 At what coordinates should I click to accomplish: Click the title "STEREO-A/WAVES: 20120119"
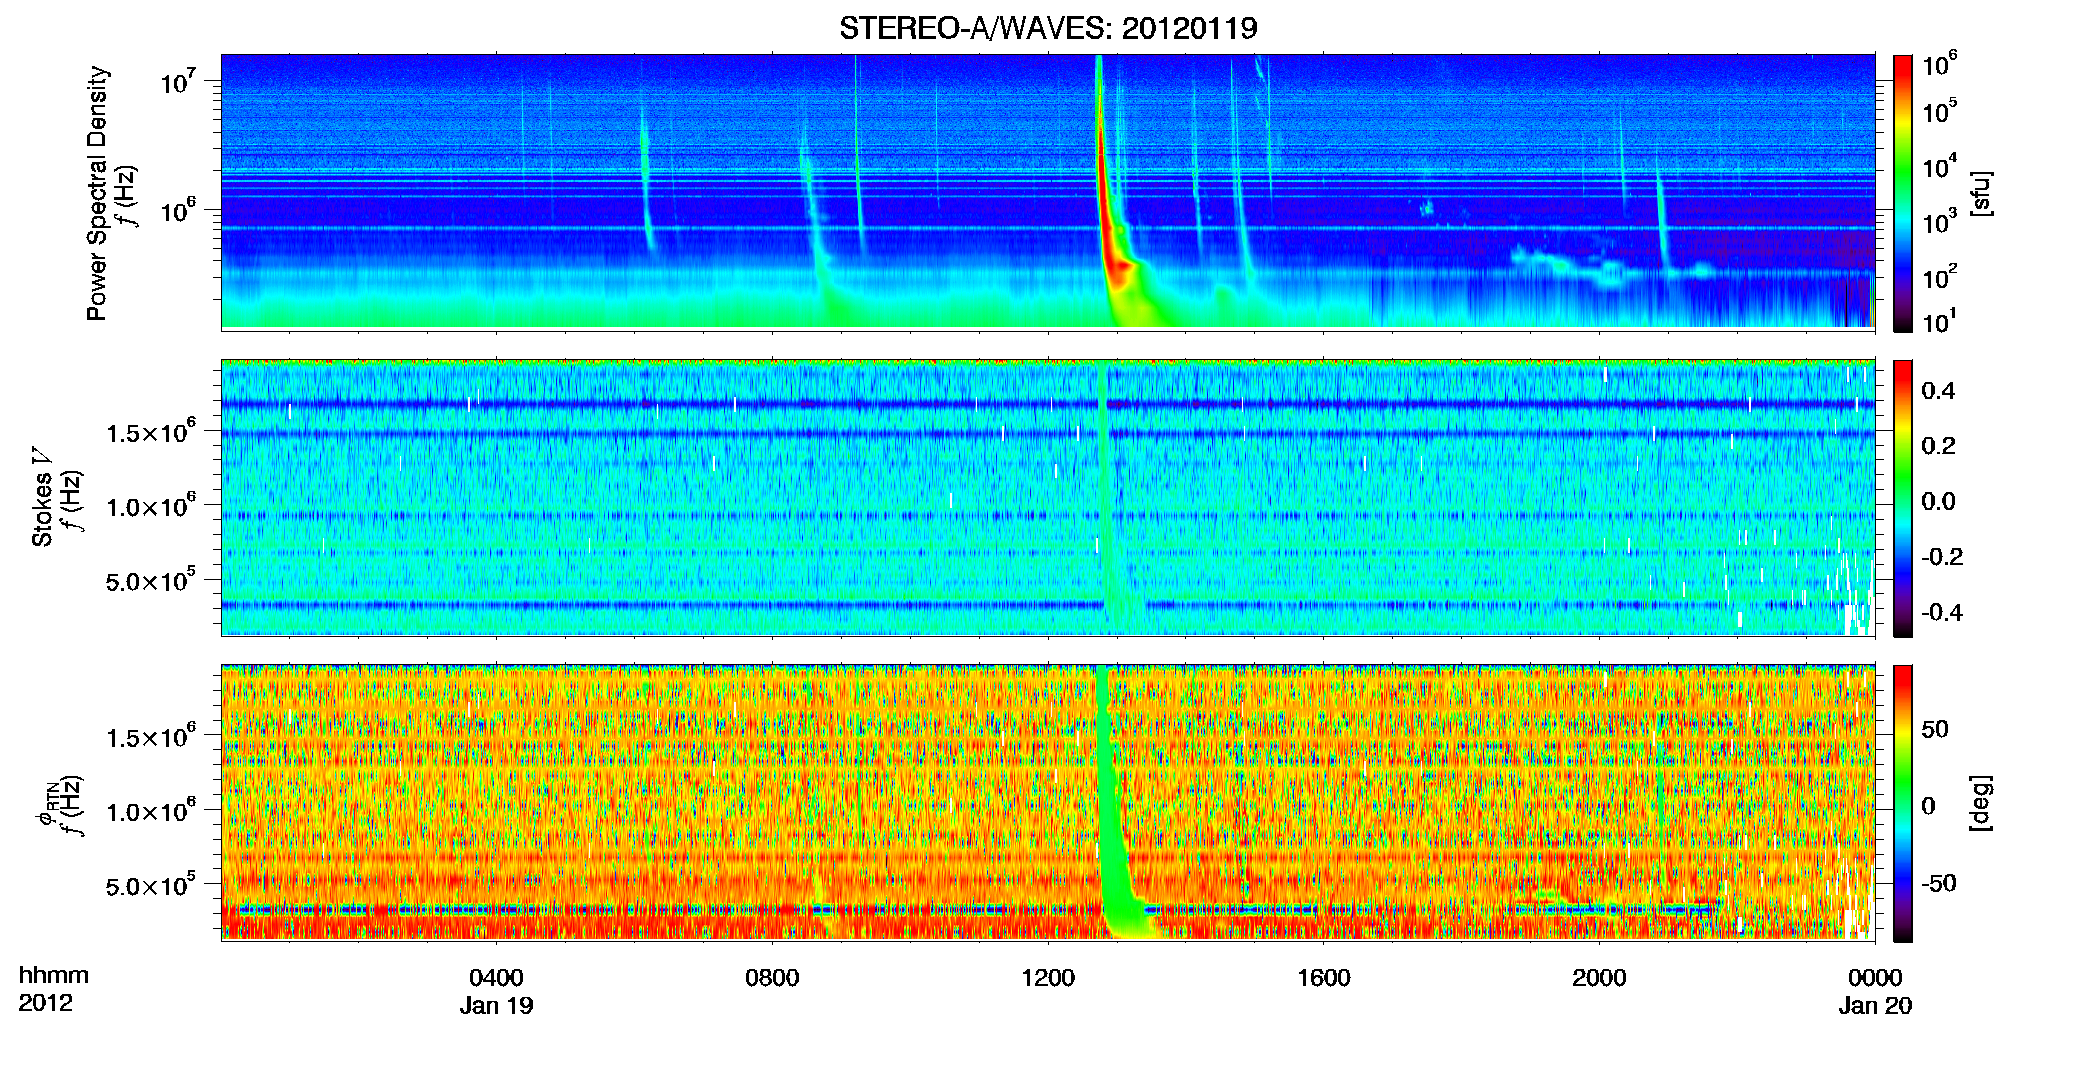[x=1048, y=28]
